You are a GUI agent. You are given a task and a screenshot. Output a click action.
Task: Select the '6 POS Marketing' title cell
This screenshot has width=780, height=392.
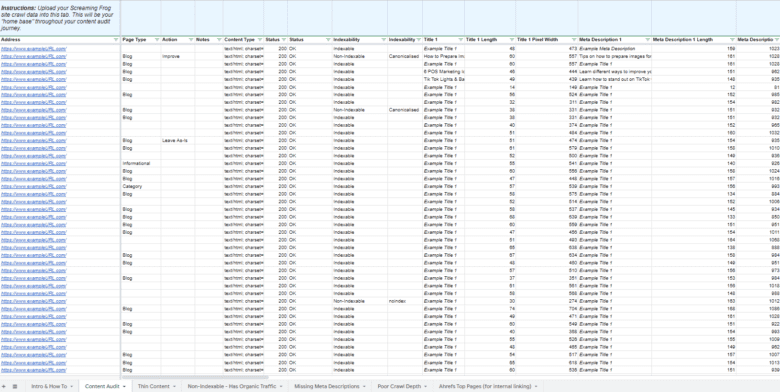[443, 72]
